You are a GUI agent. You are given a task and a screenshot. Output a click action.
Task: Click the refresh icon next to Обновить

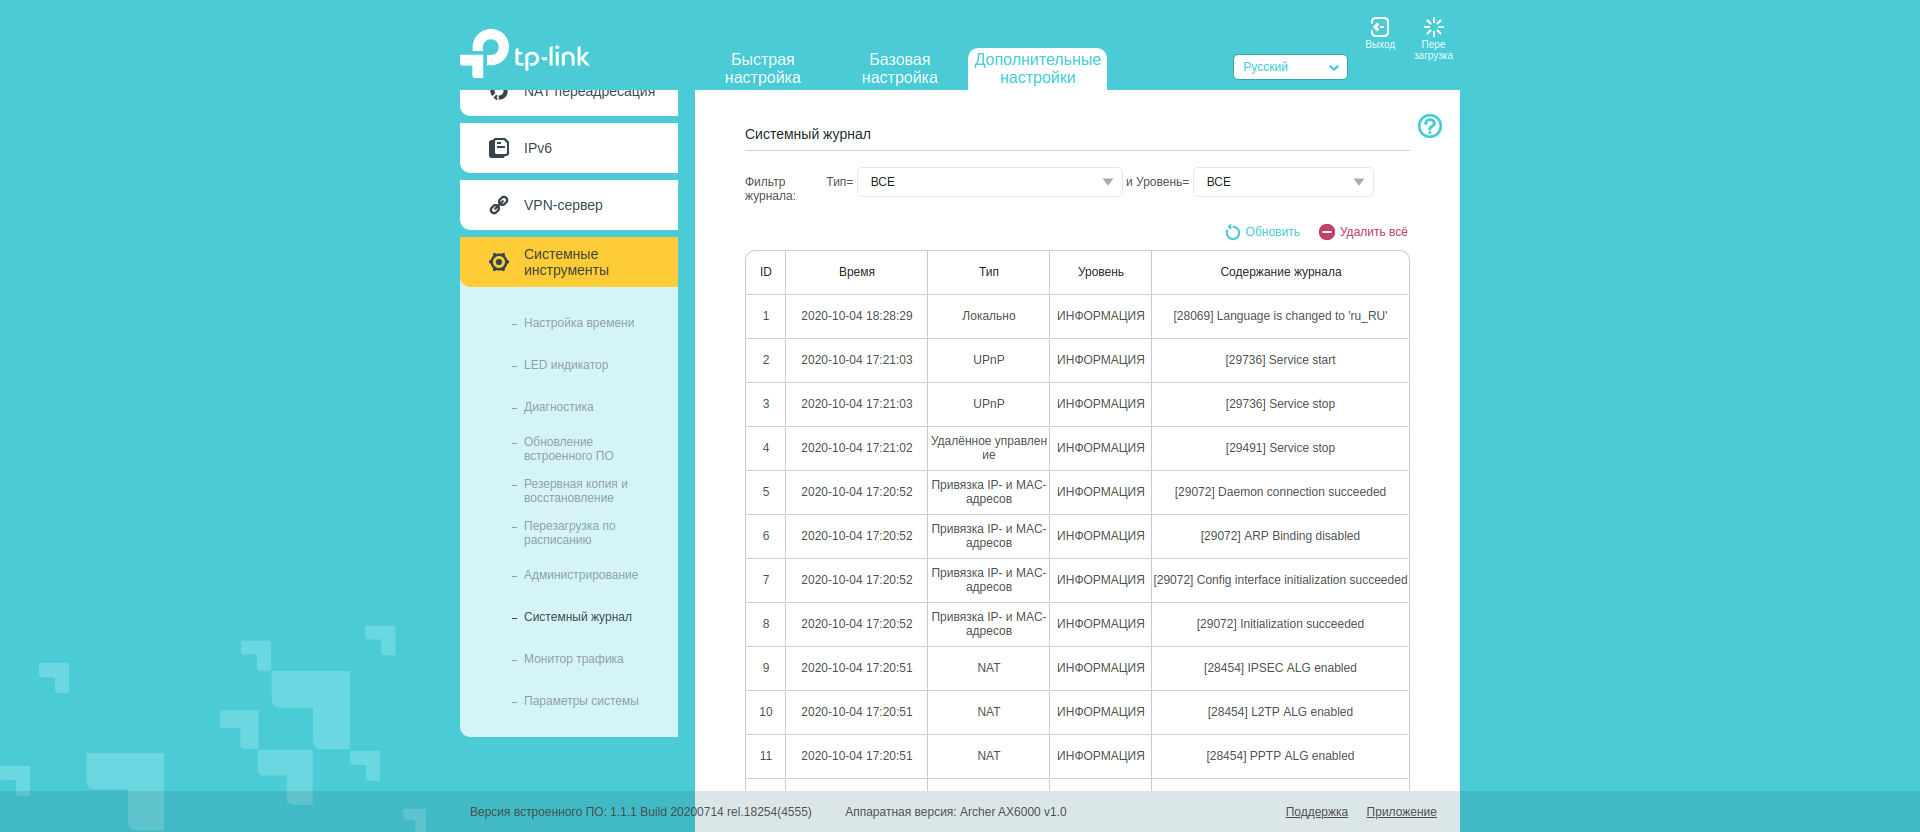pos(1232,232)
